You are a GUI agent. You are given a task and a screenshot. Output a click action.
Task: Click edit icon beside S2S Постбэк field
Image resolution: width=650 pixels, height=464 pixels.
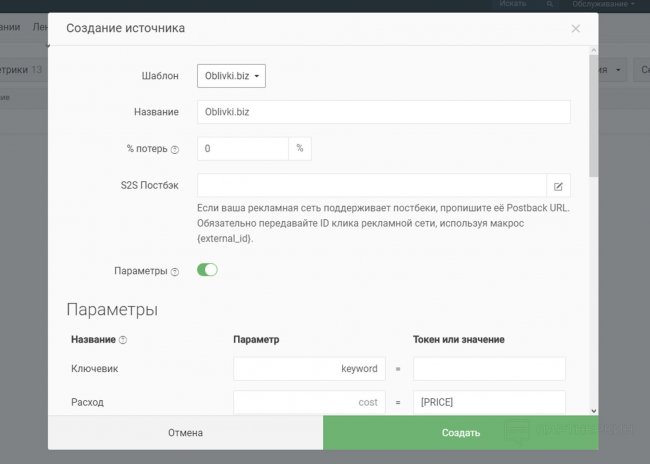(x=559, y=186)
